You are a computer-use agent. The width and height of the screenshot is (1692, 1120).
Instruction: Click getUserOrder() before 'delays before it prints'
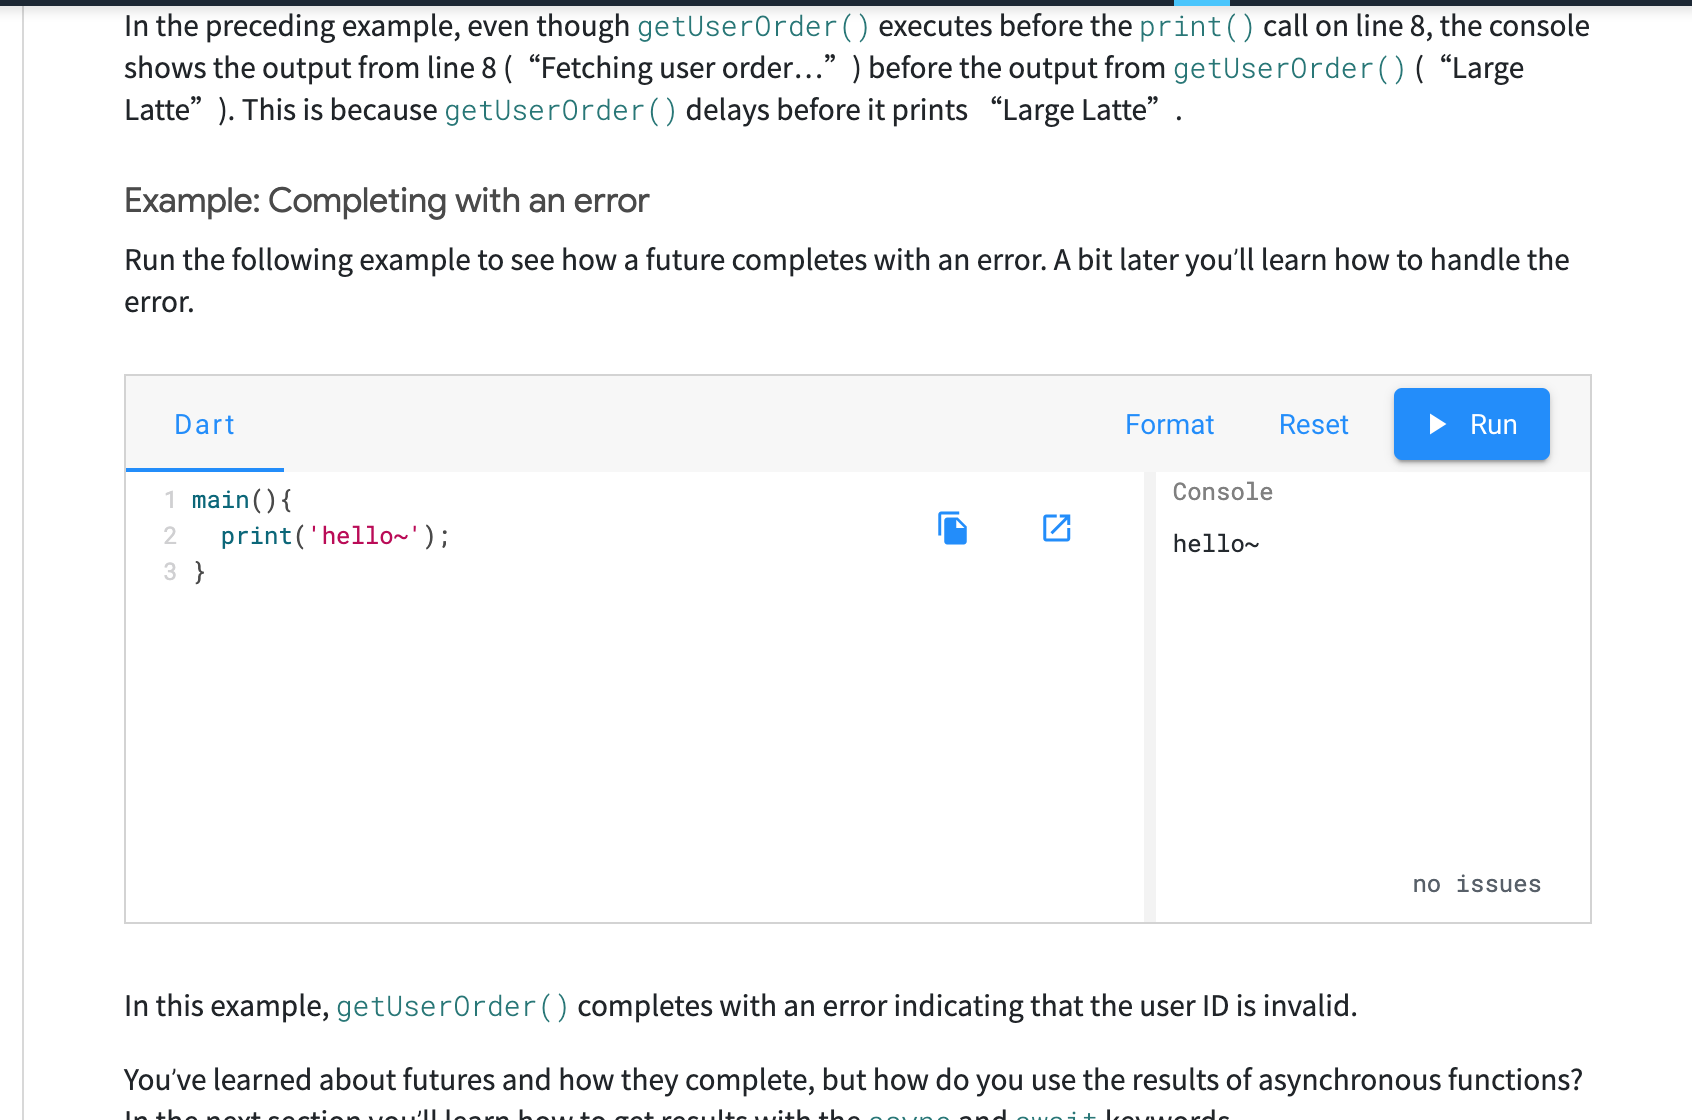pyautogui.click(x=560, y=111)
